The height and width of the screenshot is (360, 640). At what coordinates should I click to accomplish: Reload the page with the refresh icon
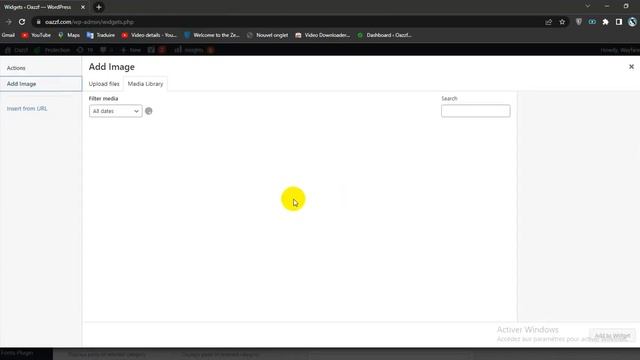(x=22, y=22)
